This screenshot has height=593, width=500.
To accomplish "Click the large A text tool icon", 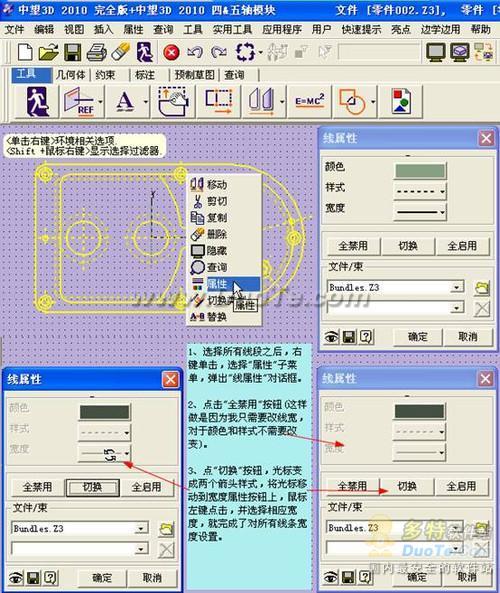I will click(x=125, y=101).
